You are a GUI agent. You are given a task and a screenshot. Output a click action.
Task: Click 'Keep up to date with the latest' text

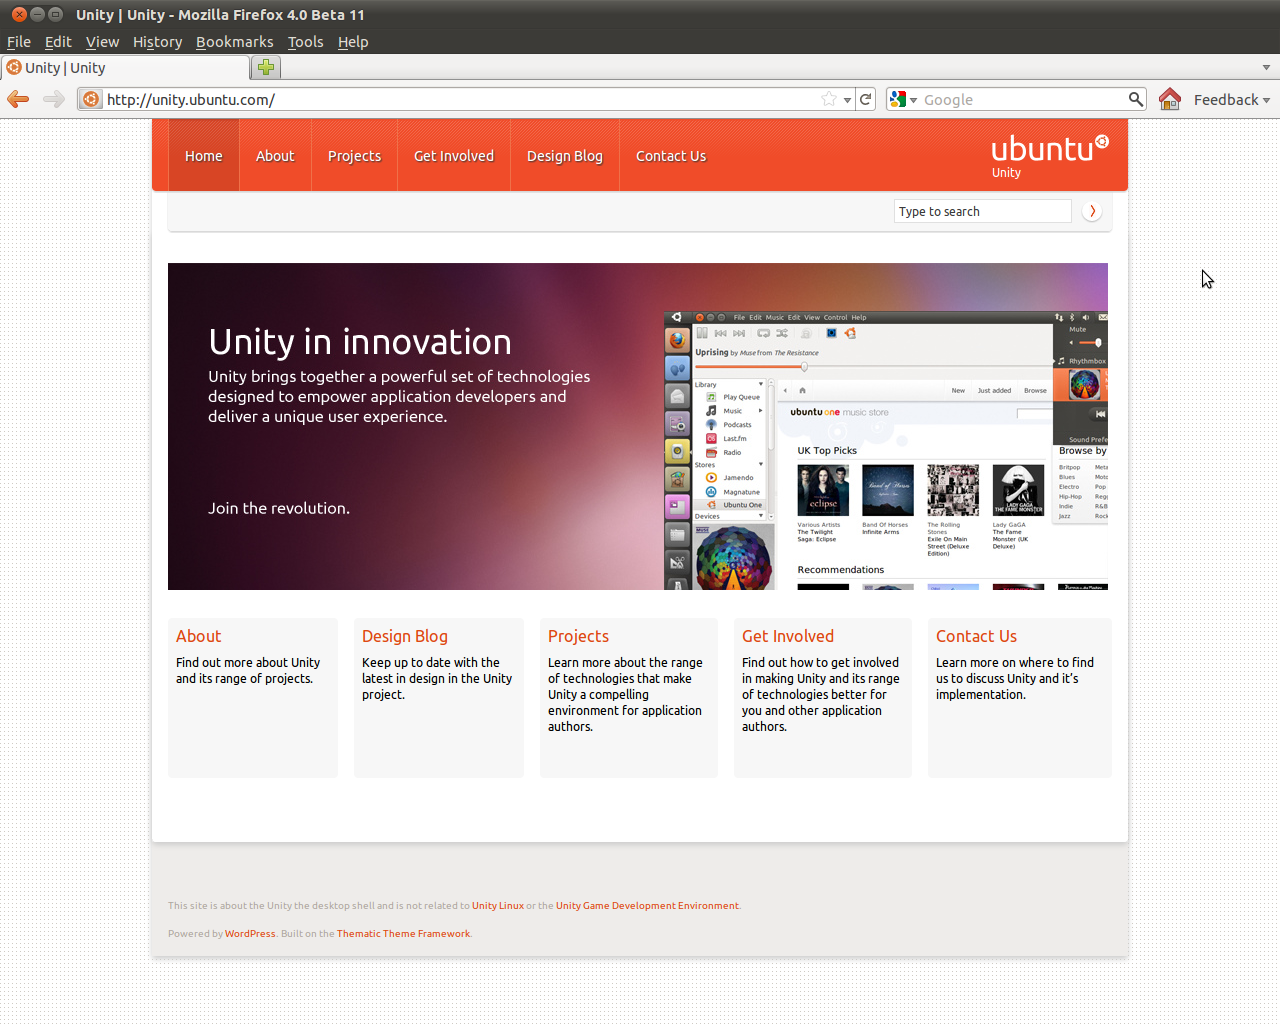point(437,678)
